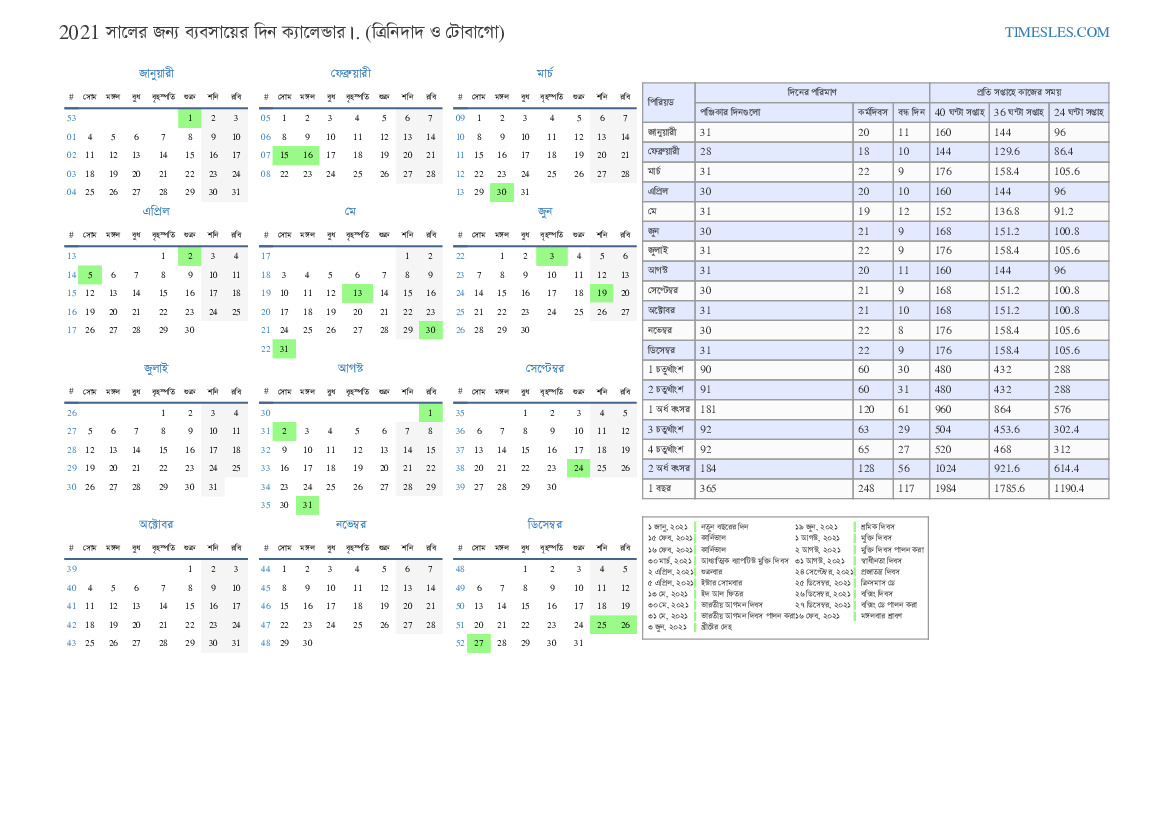Click highlighted September 24 date
Screen dimensions: 1169x827
[x=578, y=468]
